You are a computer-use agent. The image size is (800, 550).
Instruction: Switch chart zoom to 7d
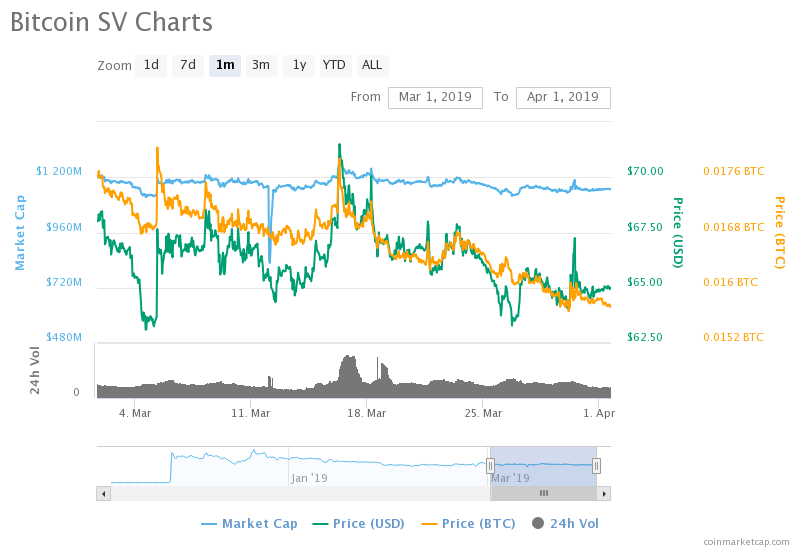click(187, 65)
